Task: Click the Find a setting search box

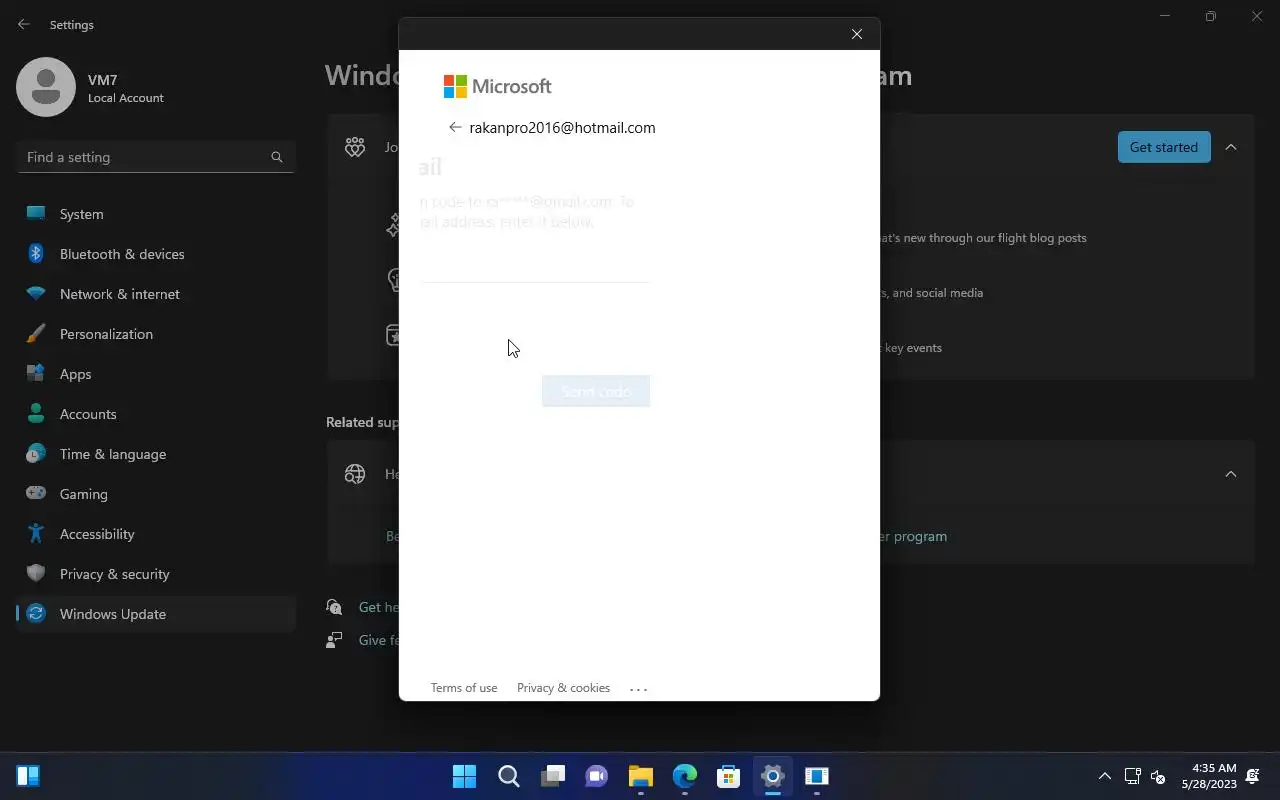Action: (x=156, y=157)
